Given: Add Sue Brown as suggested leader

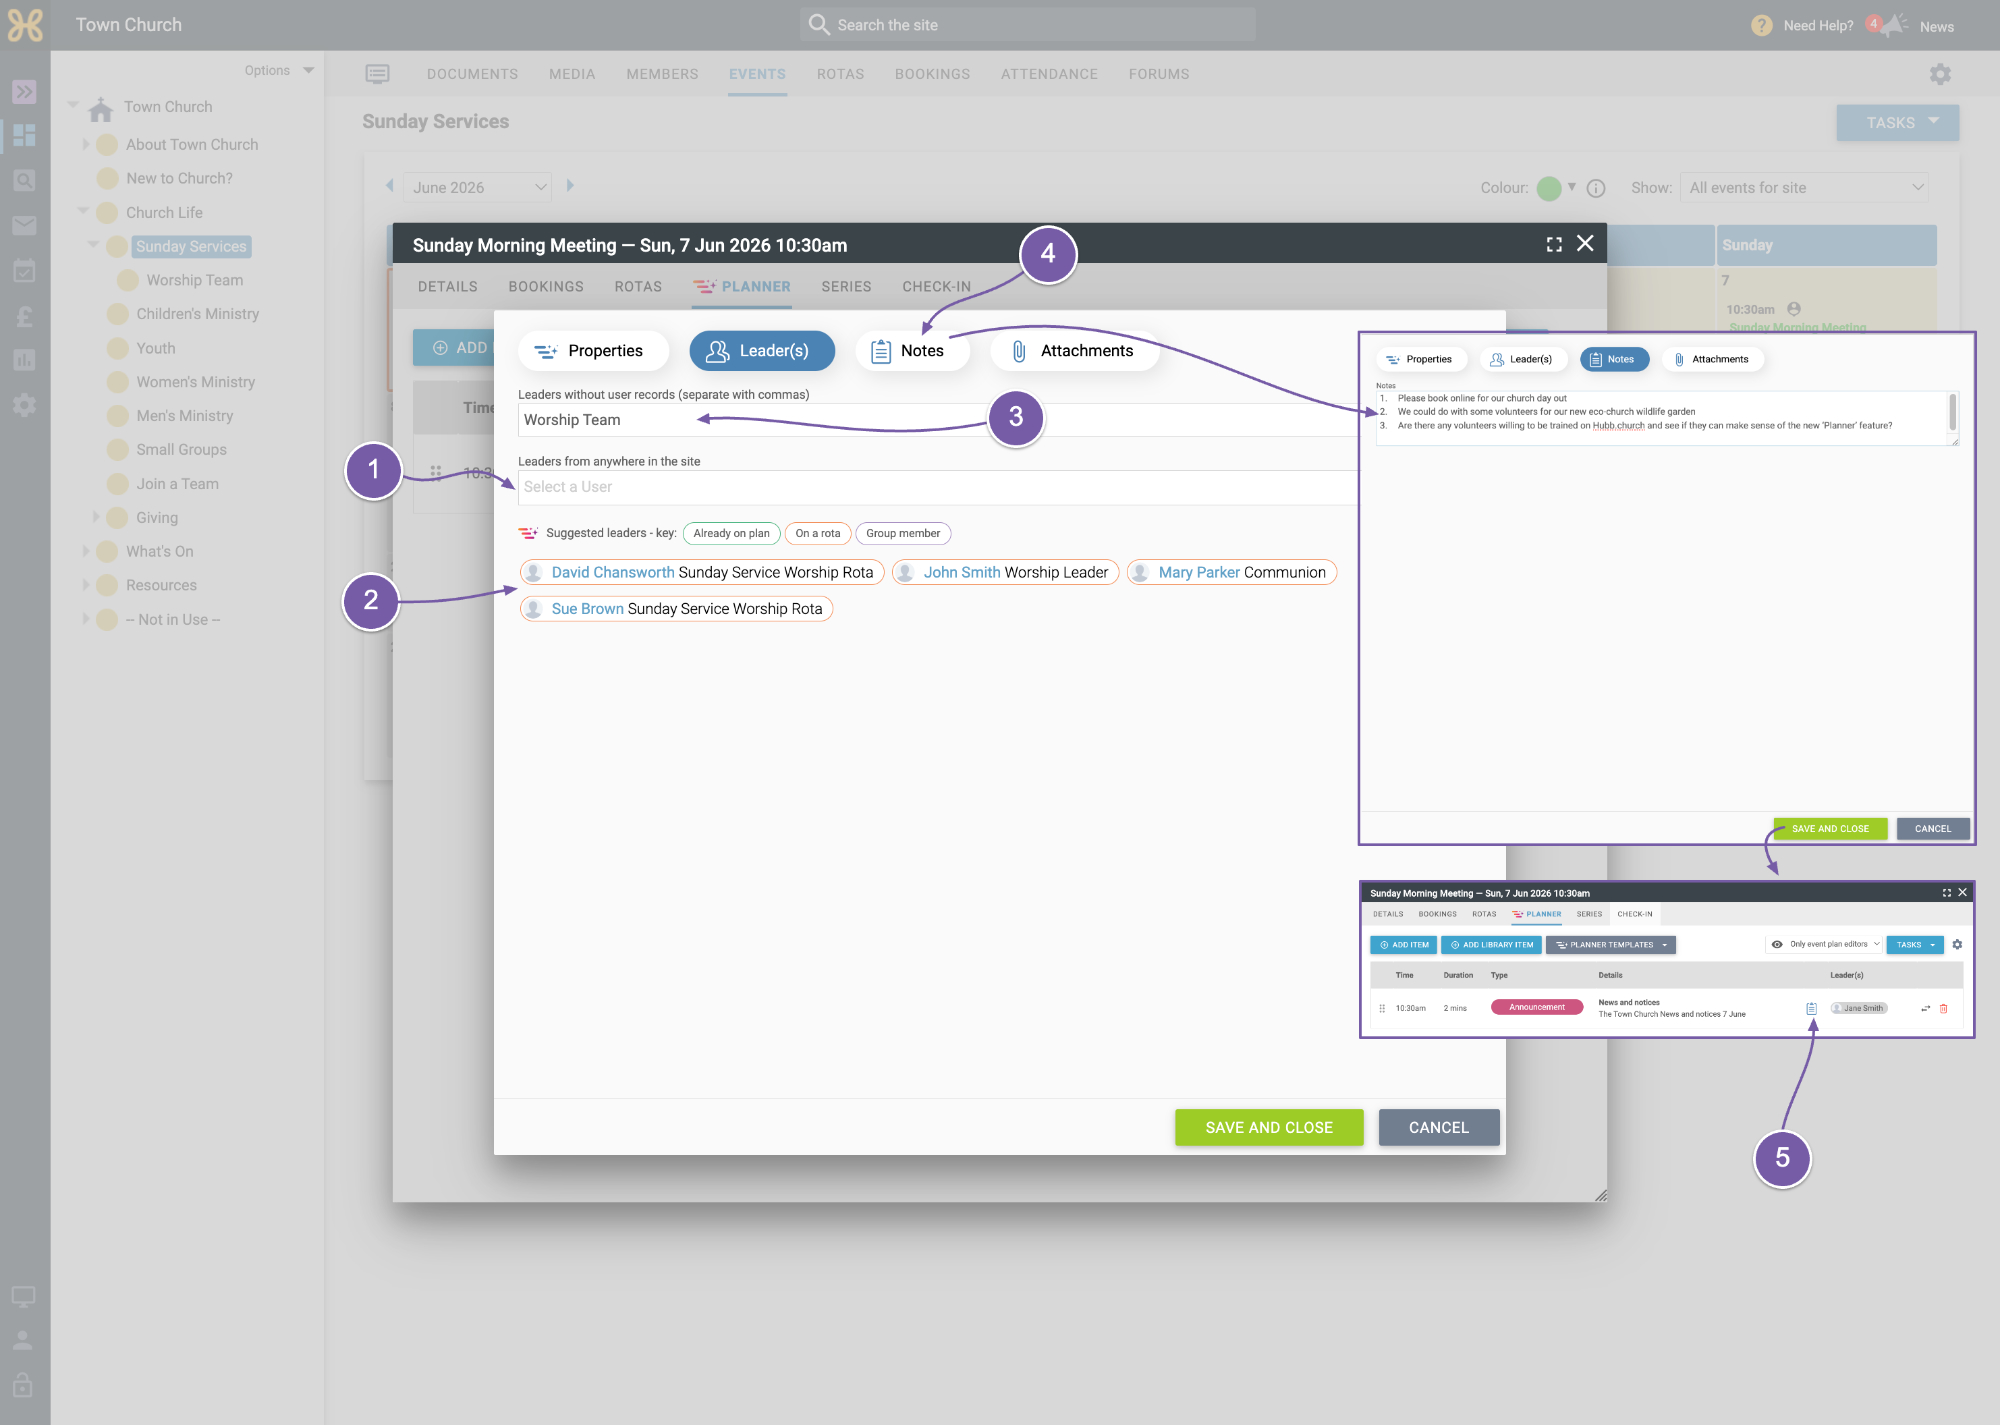Looking at the screenshot, I should 676,608.
